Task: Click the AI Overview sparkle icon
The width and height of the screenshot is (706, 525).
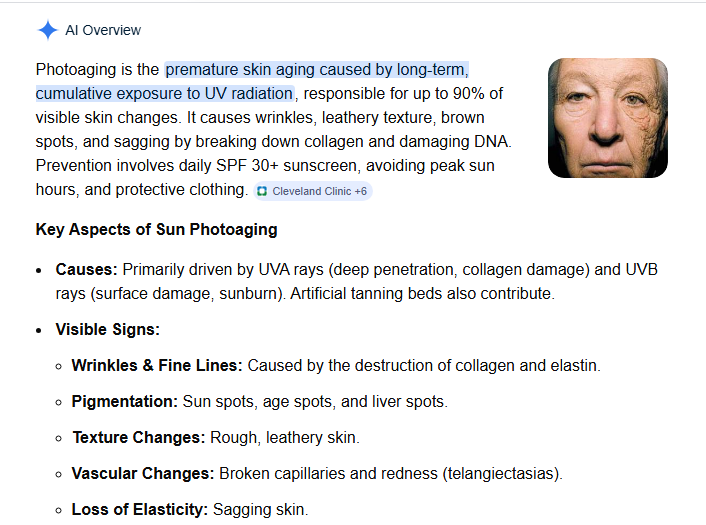Action: coord(47,30)
